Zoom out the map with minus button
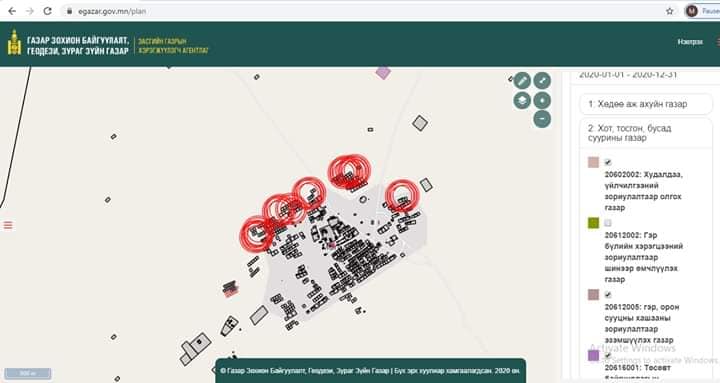Screen dimensions: 720x383 542,119
